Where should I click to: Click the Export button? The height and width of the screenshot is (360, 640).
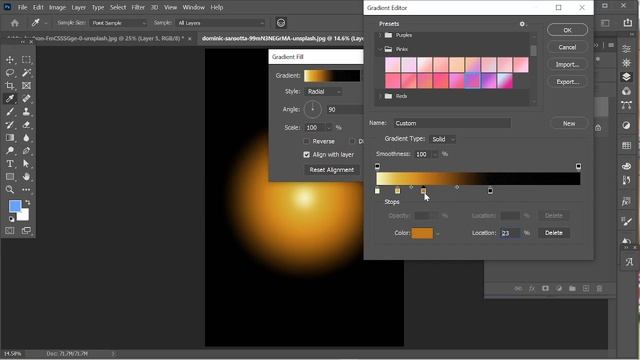pos(567,82)
